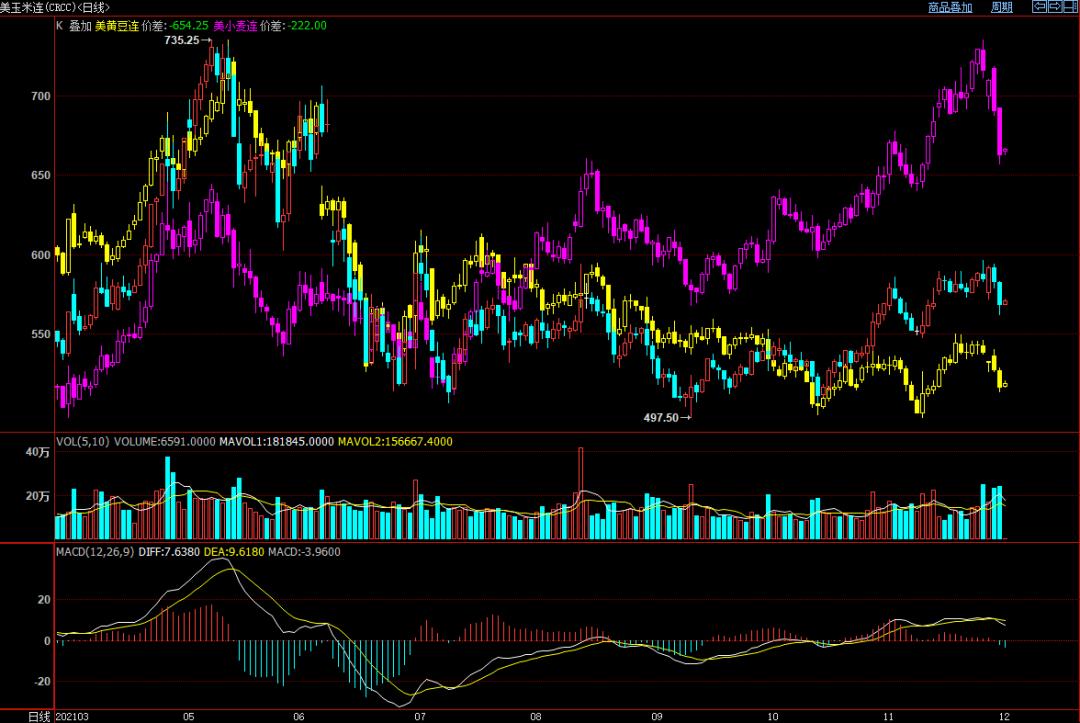1080x723 pixels.
Task: Click the 550 price axis label
Action: click(x=41, y=334)
